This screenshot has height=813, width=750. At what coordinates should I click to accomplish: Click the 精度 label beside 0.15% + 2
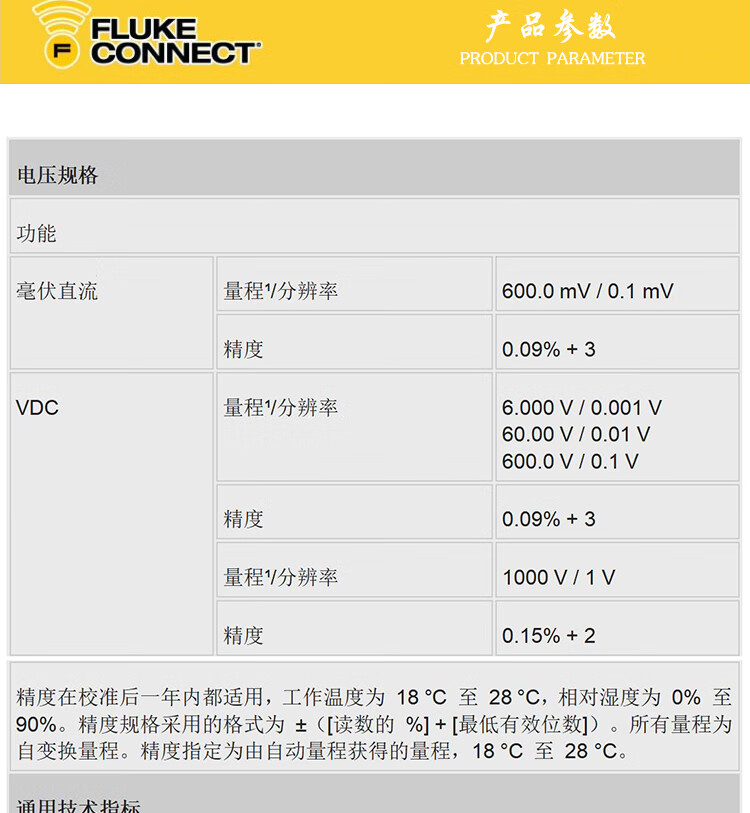[x=243, y=636]
